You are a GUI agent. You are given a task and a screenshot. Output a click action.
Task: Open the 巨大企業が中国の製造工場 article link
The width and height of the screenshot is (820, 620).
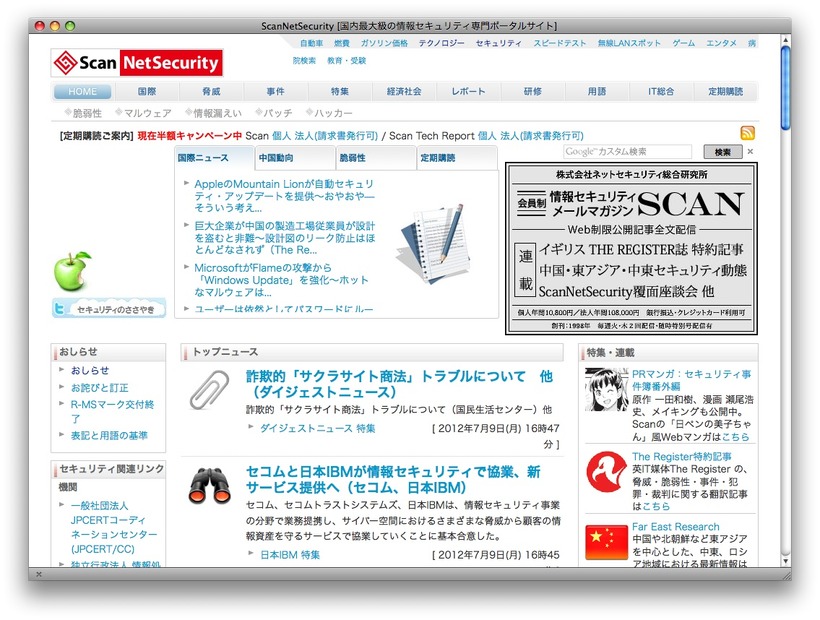pos(285,238)
